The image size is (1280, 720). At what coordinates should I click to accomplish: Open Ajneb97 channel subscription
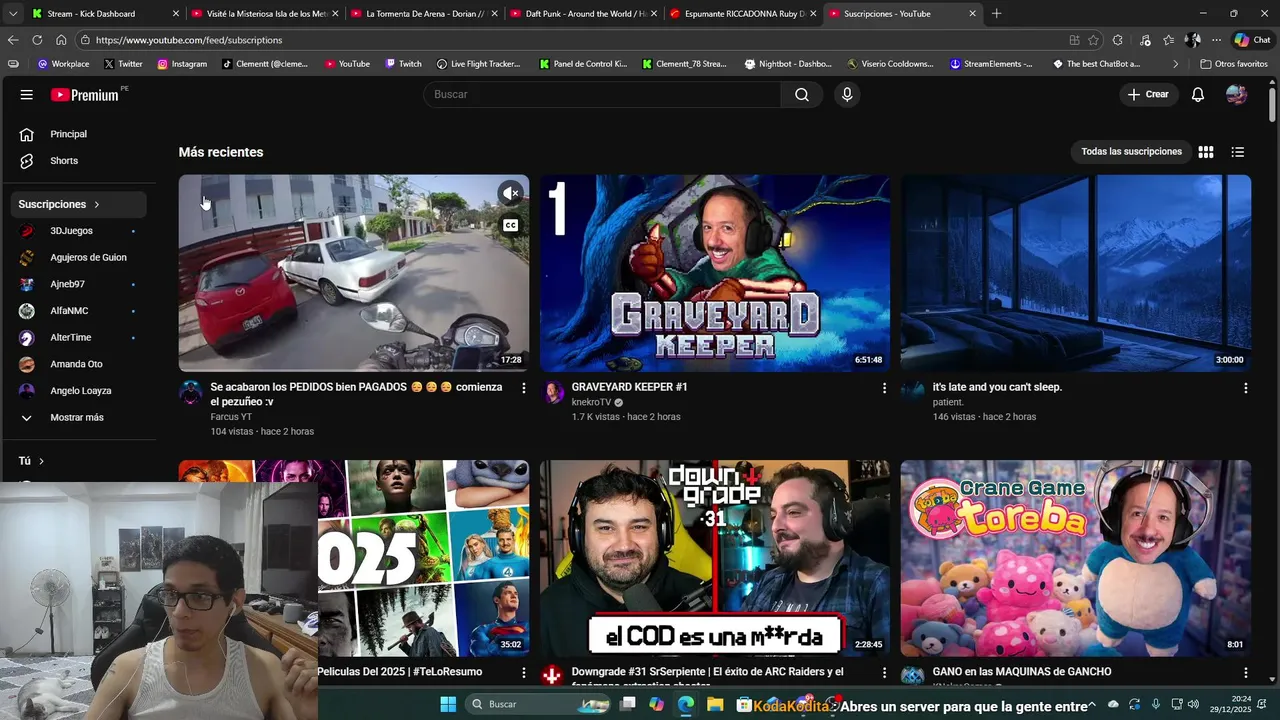78,284
